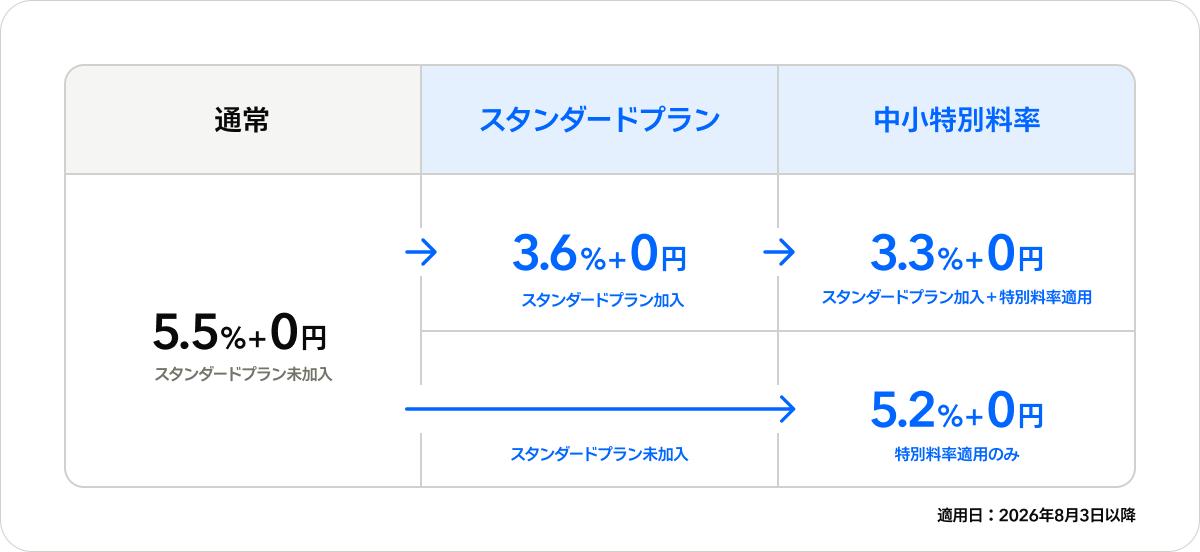Click the arrow pointing to 3.3% rate
This screenshot has width=1200, height=552.
point(779,254)
